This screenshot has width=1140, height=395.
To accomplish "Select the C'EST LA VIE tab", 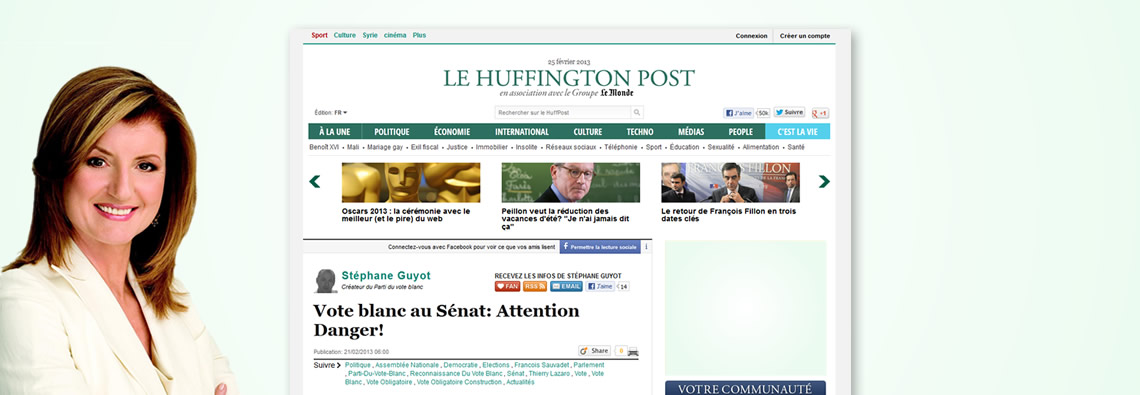I will [798, 132].
